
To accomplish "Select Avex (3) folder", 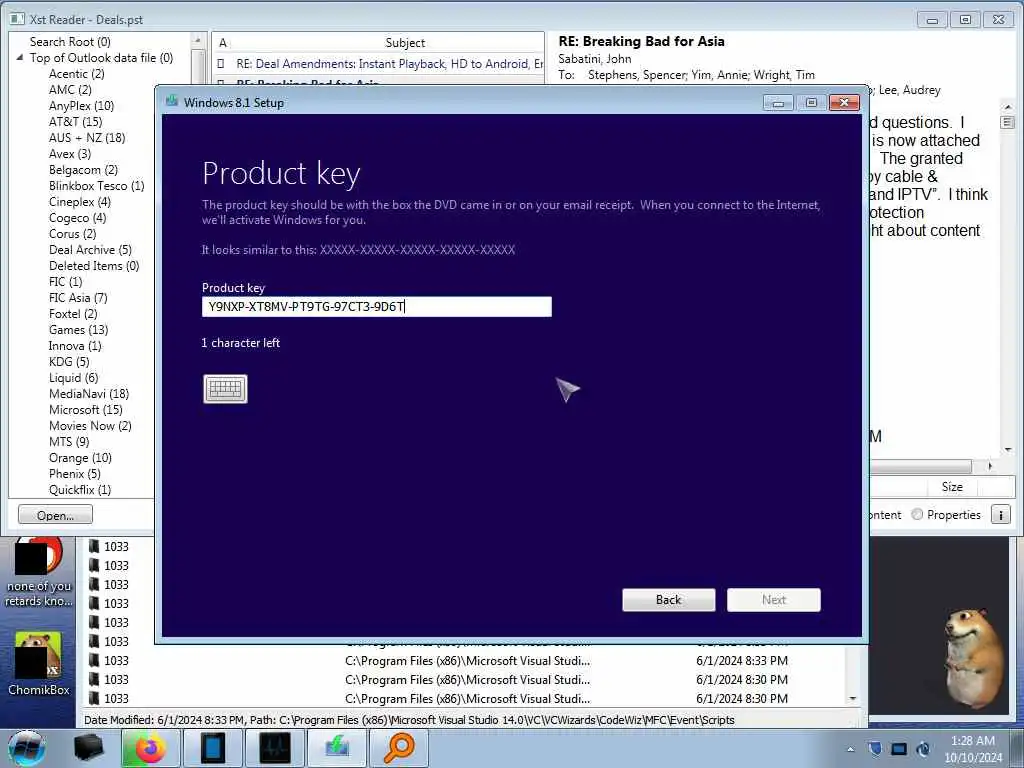I will coord(70,153).
